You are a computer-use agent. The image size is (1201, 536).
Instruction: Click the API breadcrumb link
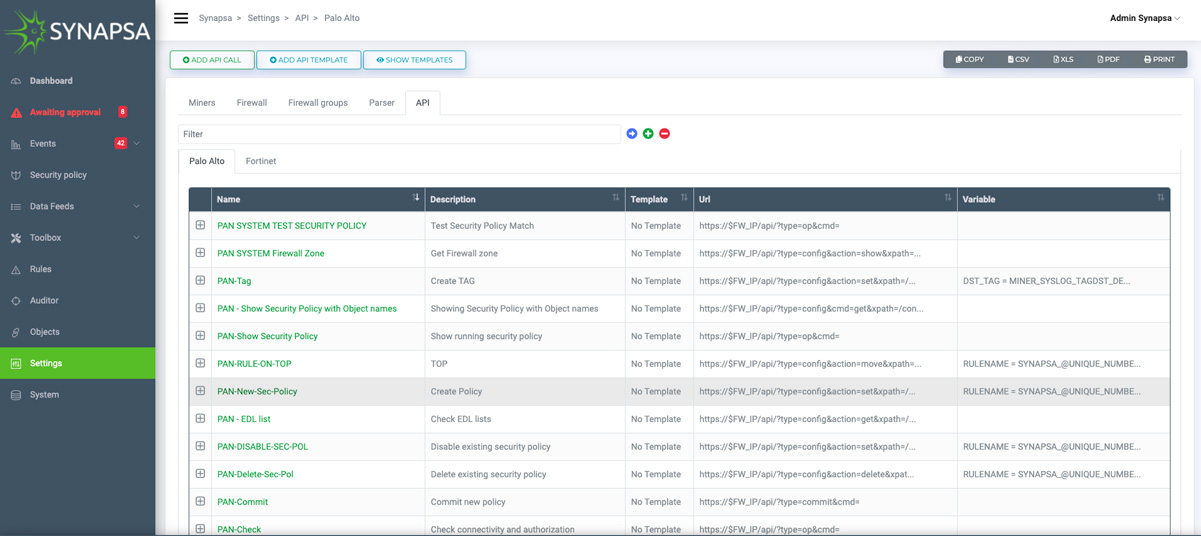coord(302,18)
